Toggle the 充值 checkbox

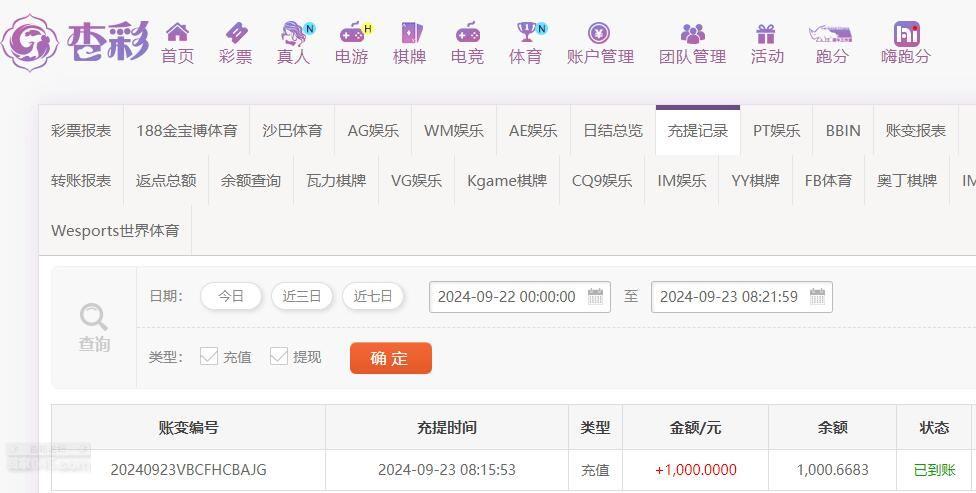click(x=209, y=357)
